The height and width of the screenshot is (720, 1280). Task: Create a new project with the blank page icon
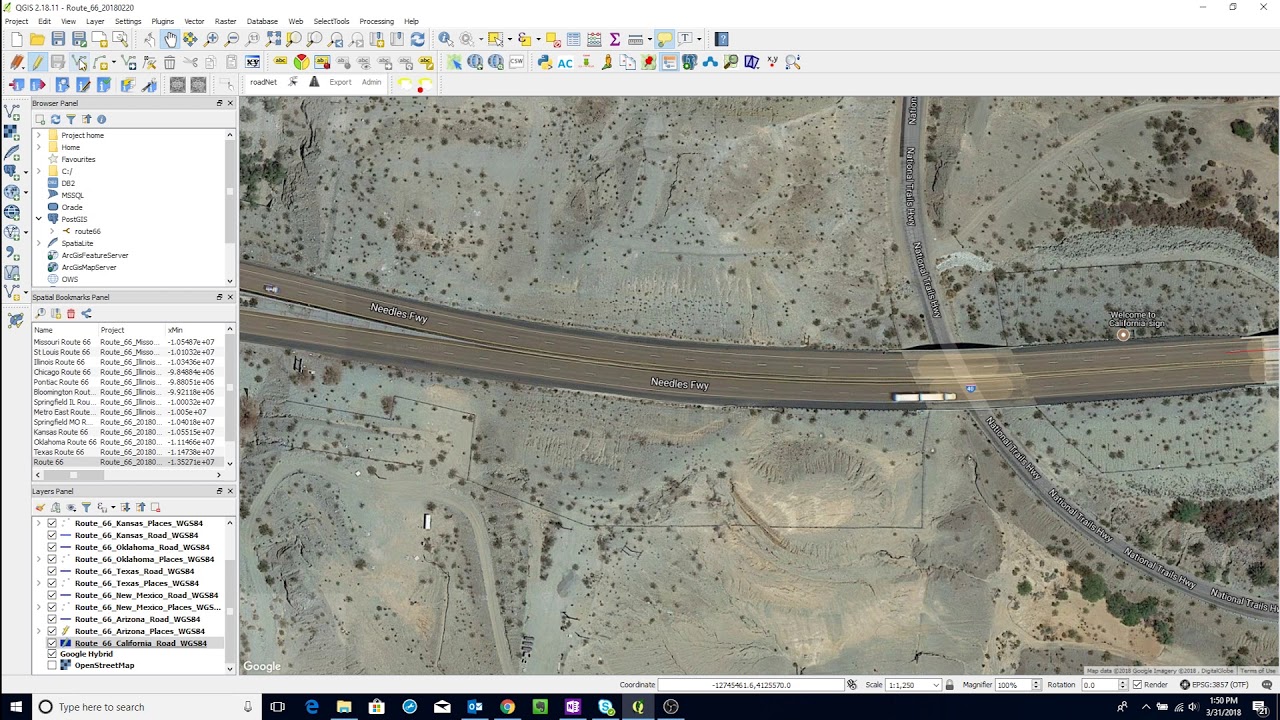pos(17,39)
